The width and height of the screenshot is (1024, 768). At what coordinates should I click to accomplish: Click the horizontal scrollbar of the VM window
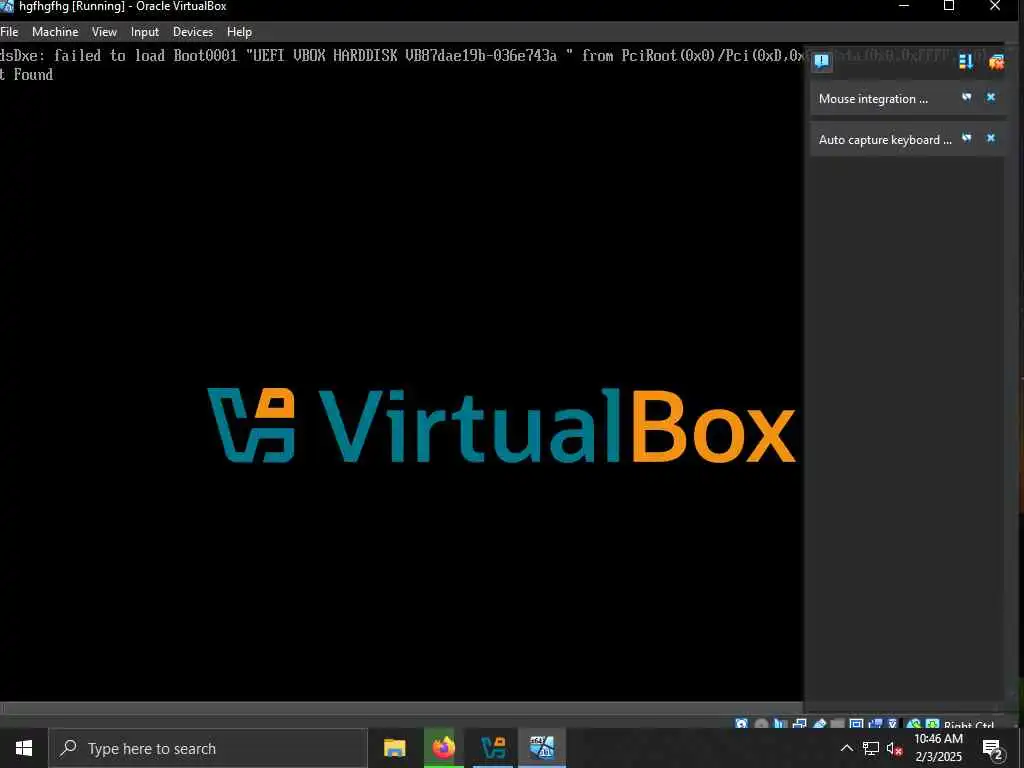click(x=402, y=708)
